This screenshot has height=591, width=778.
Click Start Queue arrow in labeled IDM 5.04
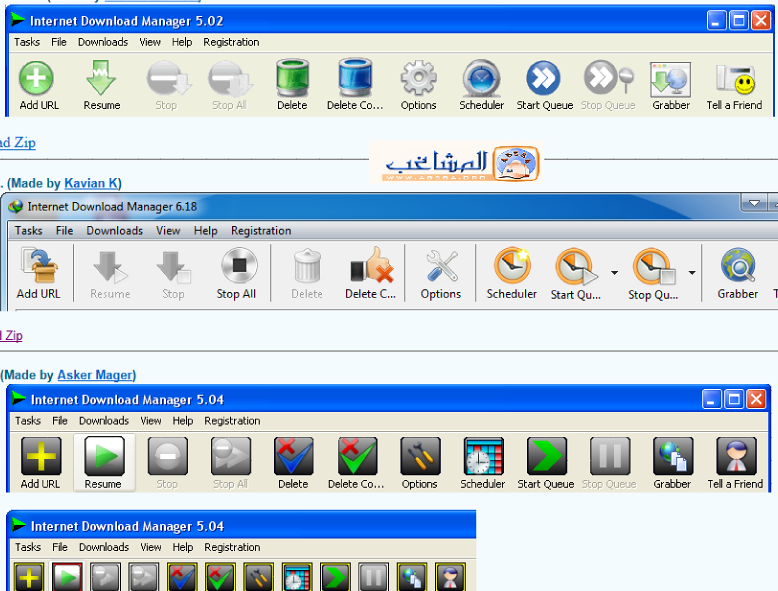[547, 456]
